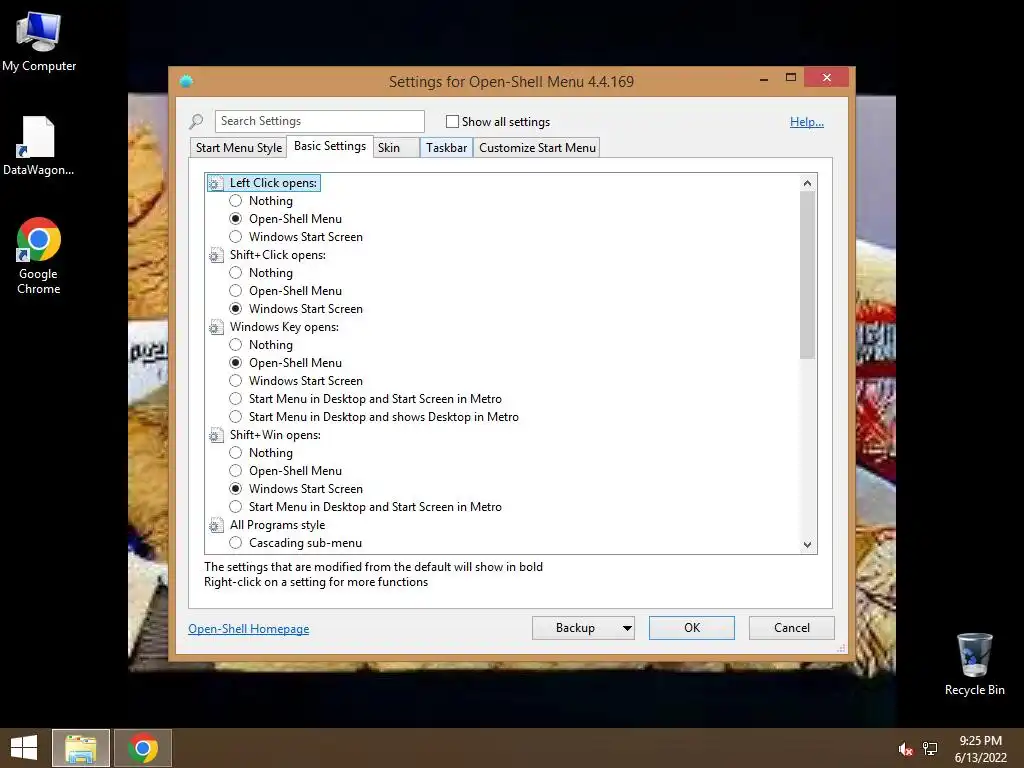Select Windows Start Screen under Shift+Click opens
The image size is (1024, 768).
pos(236,308)
